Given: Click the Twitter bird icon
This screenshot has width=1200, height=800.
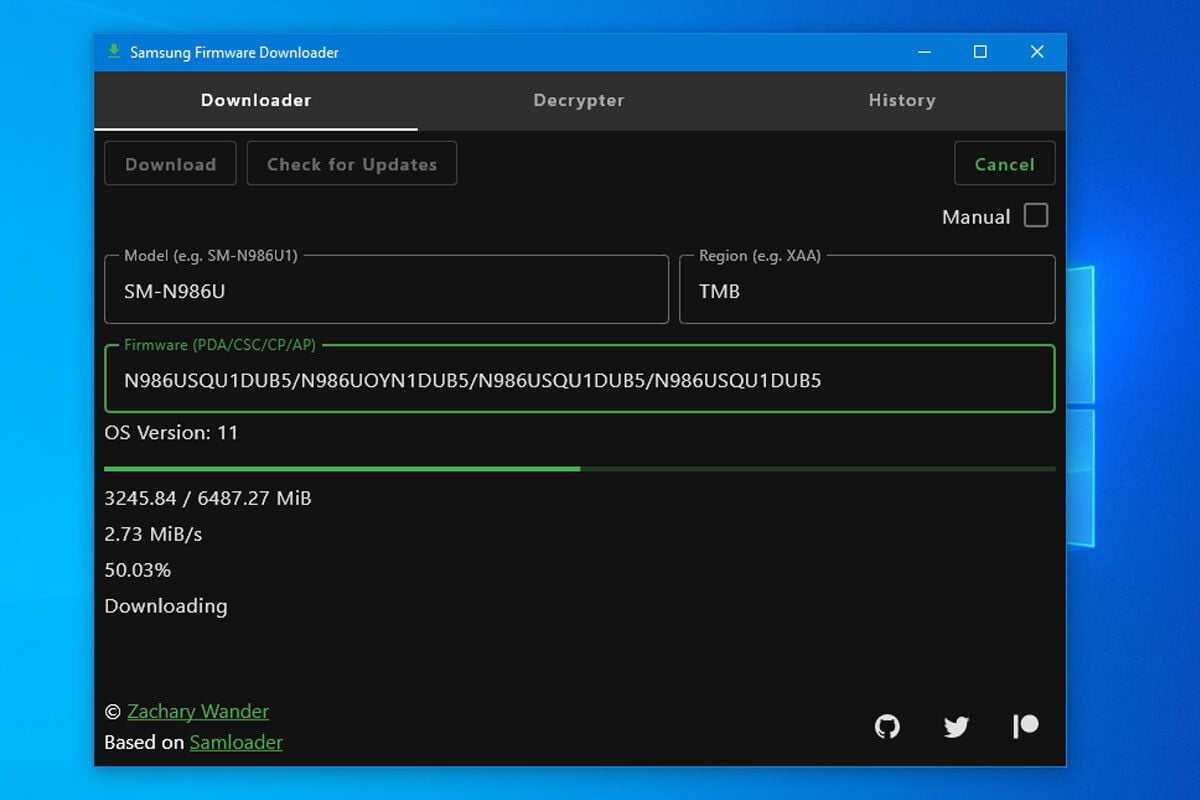Looking at the screenshot, I should (x=956, y=726).
